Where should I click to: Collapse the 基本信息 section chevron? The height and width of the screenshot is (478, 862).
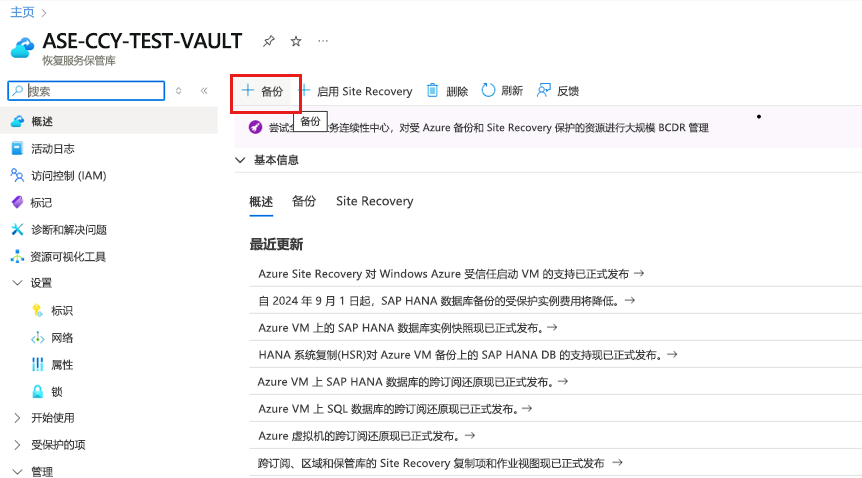tap(240, 160)
